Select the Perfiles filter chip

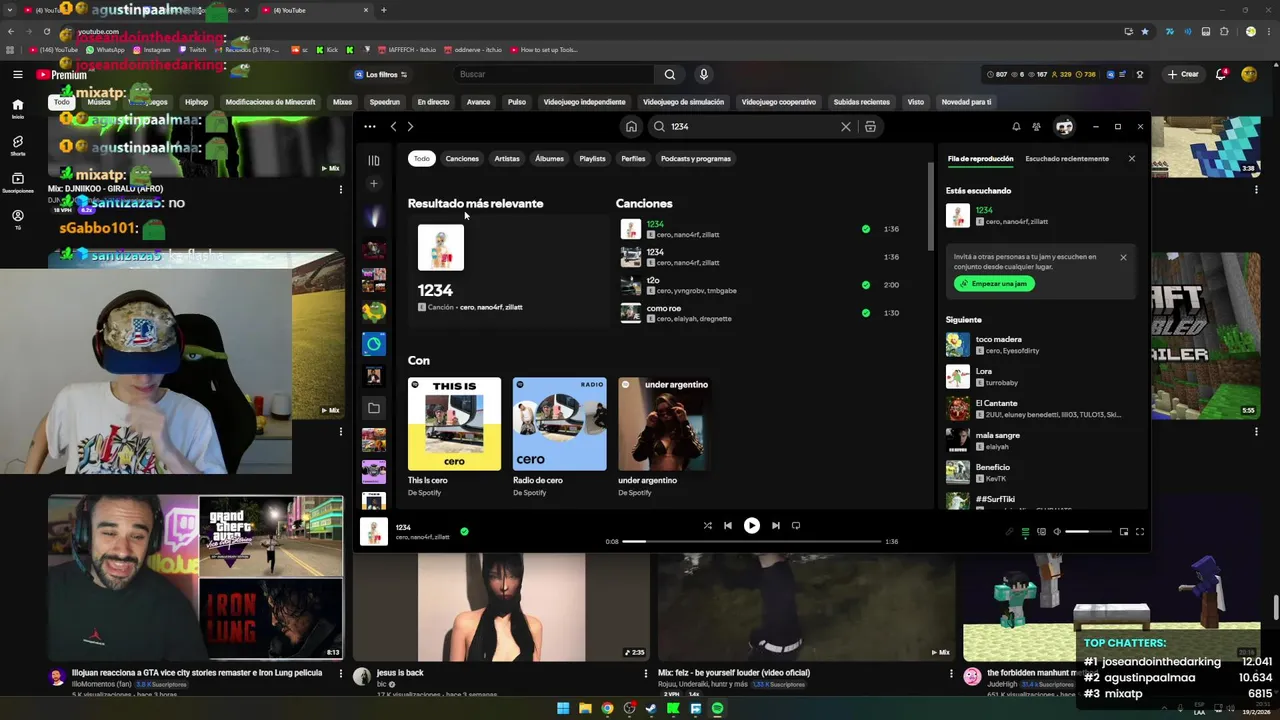[x=633, y=158]
